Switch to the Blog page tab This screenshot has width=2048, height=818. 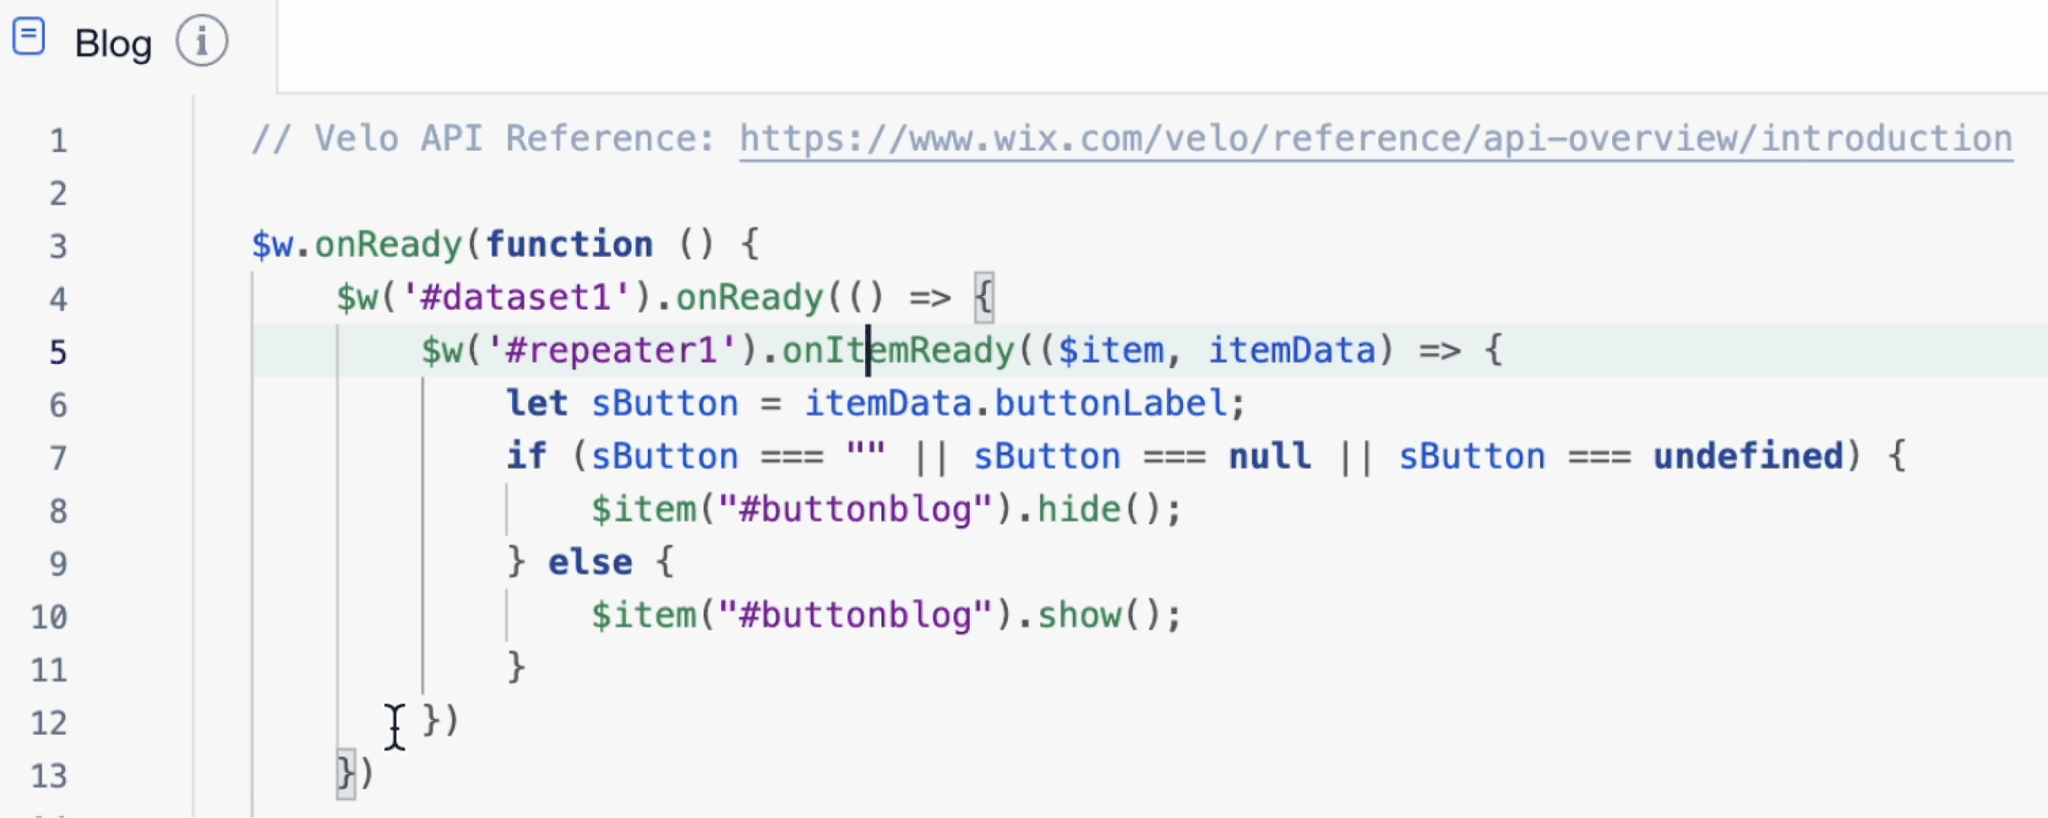(x=111, y=43)
